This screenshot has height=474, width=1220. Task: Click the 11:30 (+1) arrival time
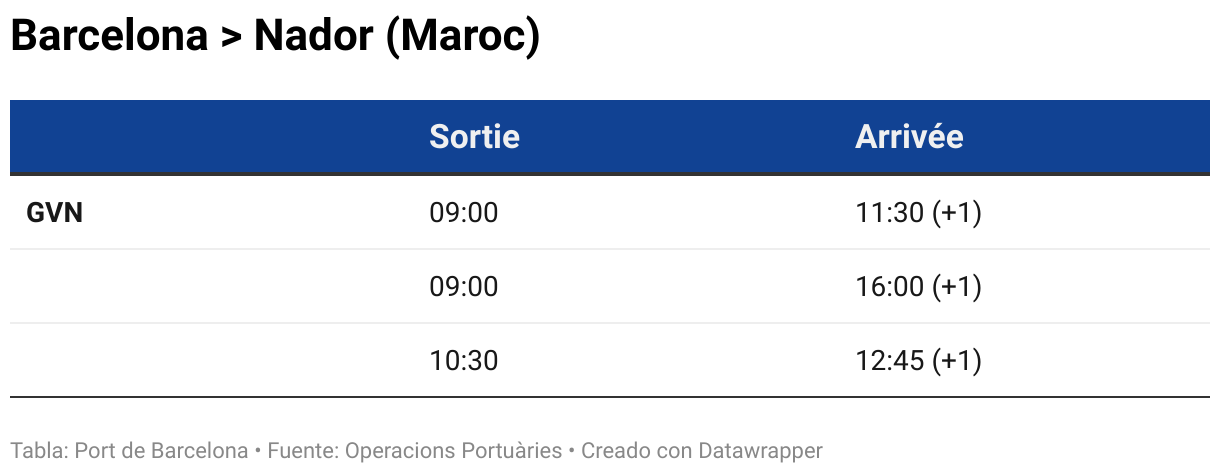point(918,213)
